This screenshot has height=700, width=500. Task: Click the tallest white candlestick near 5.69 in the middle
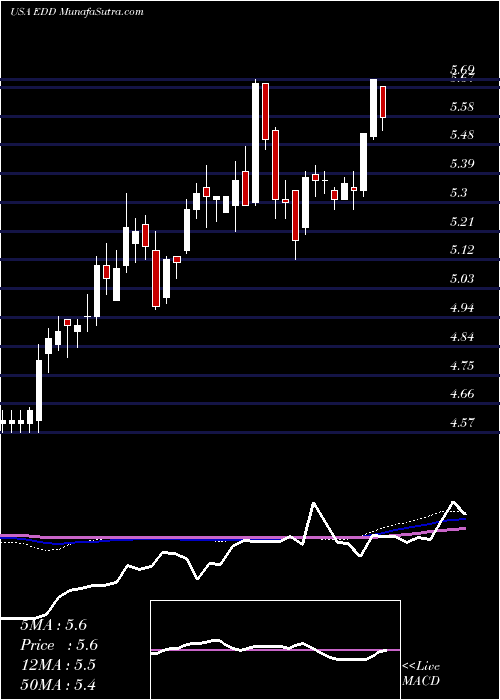click(255, 143)
